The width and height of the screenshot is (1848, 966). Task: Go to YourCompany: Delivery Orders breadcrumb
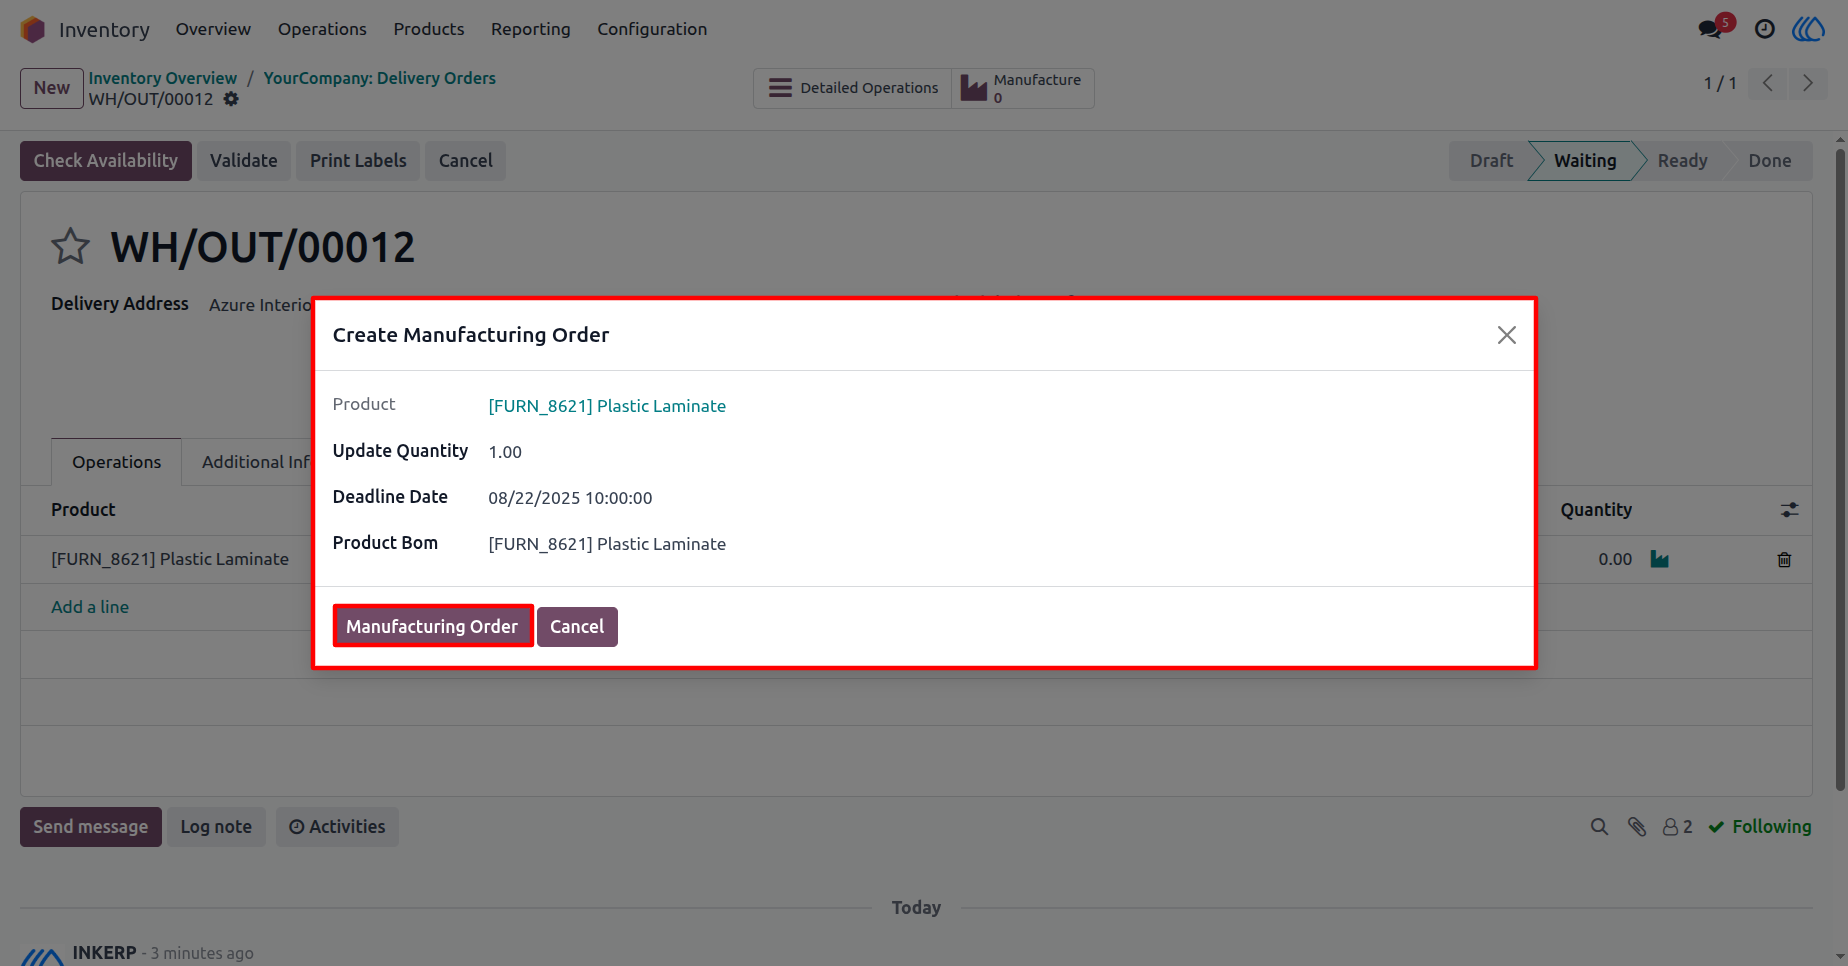(x=380, y=78)
